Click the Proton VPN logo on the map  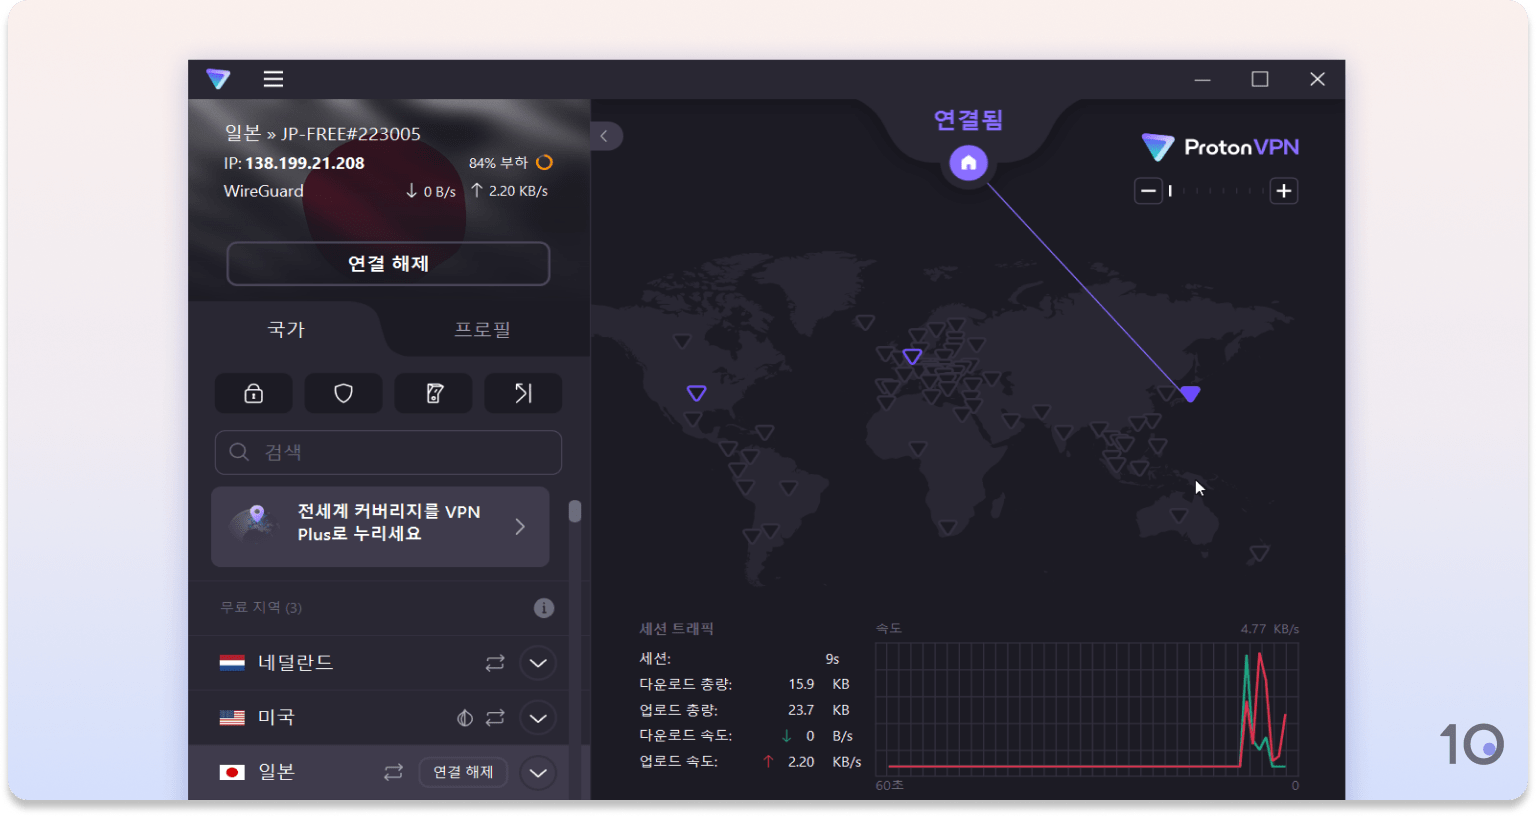point(1219,147)
